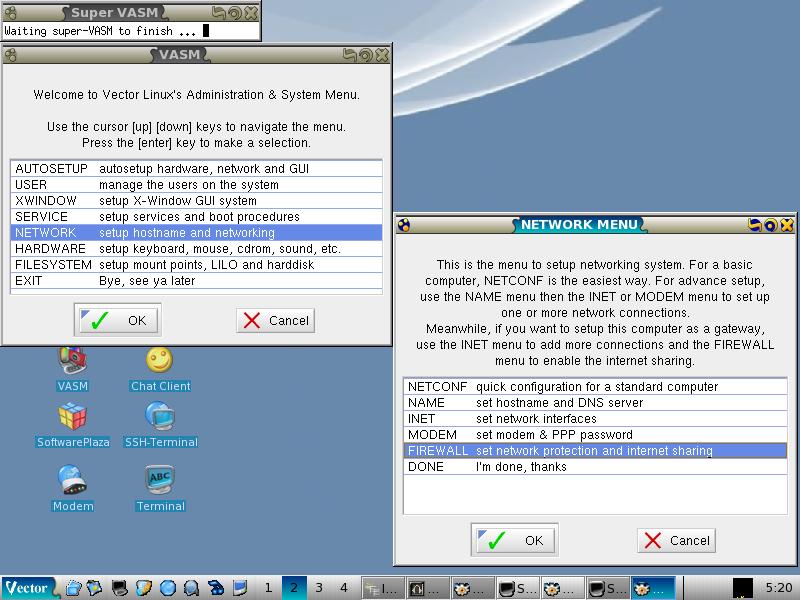Click the taskbar clock showing 5:20
Screen dimensions: 800x600
(777, 588)
